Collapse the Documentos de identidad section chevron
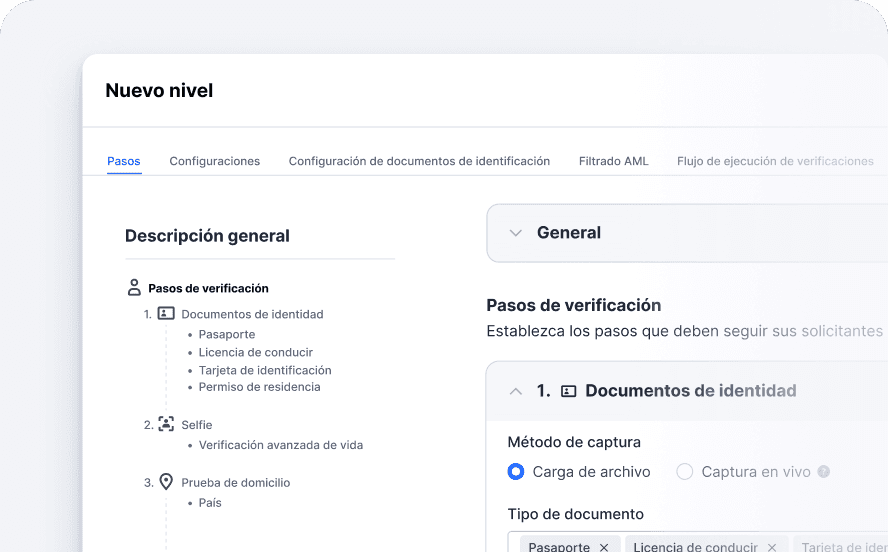This screenshot has width=888, height=552. tap(515, 391)
